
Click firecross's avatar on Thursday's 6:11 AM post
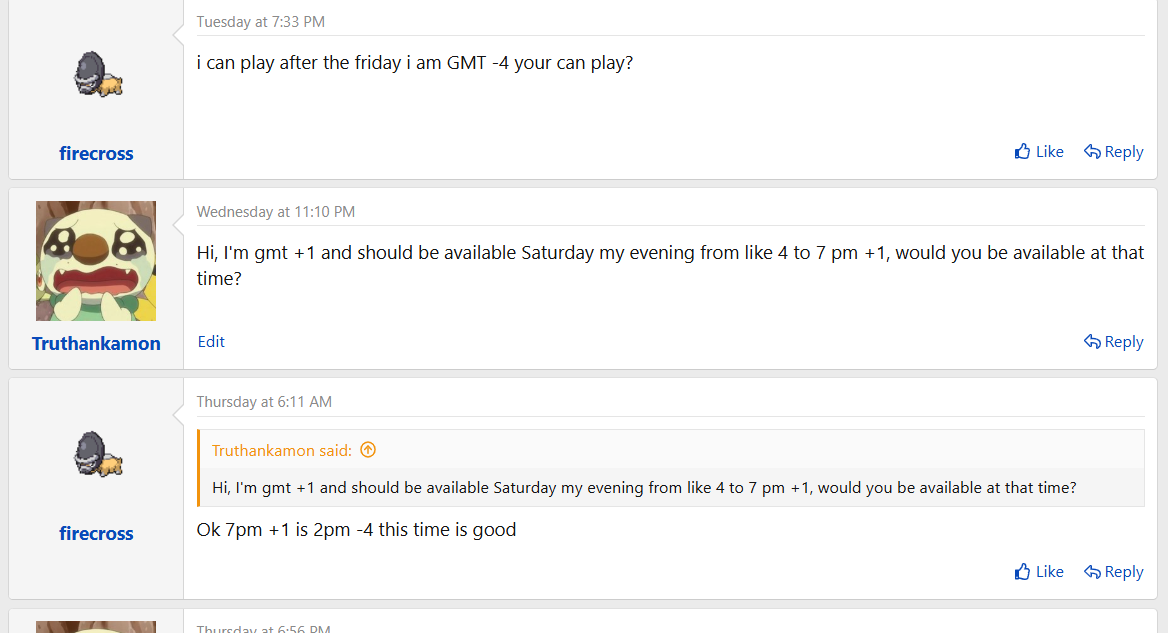[x=97, y=455]
